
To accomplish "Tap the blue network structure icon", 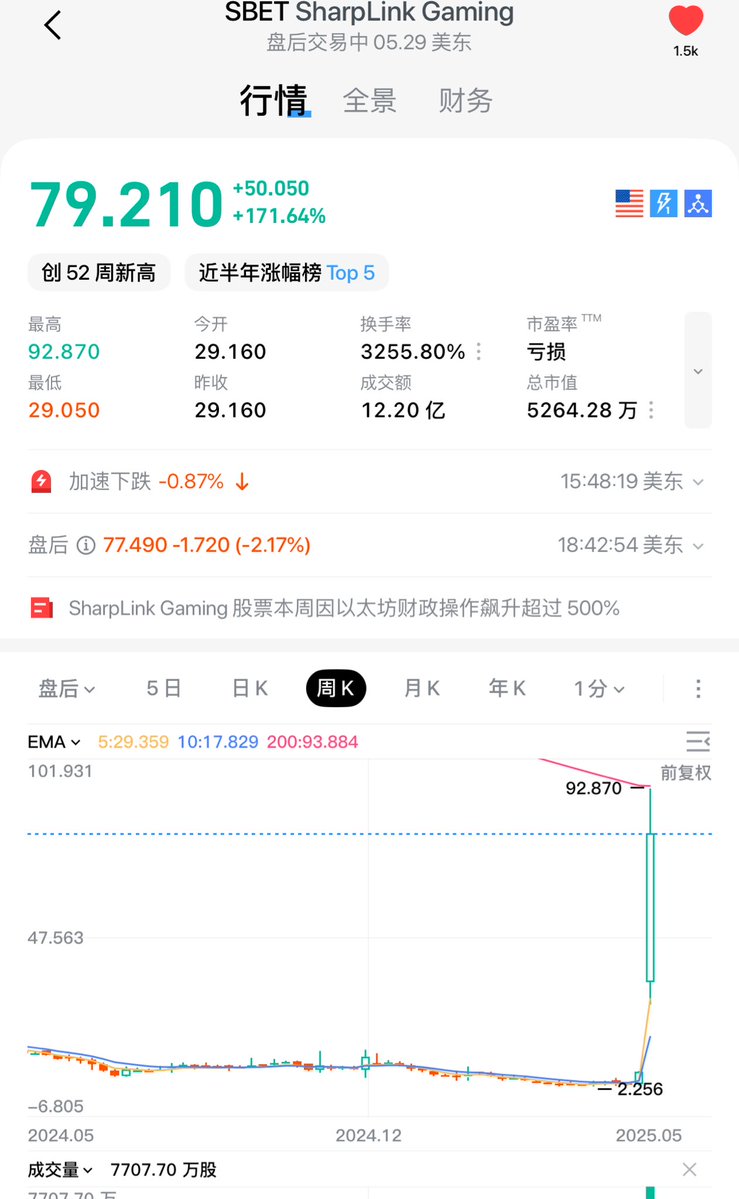I will 698,203.
